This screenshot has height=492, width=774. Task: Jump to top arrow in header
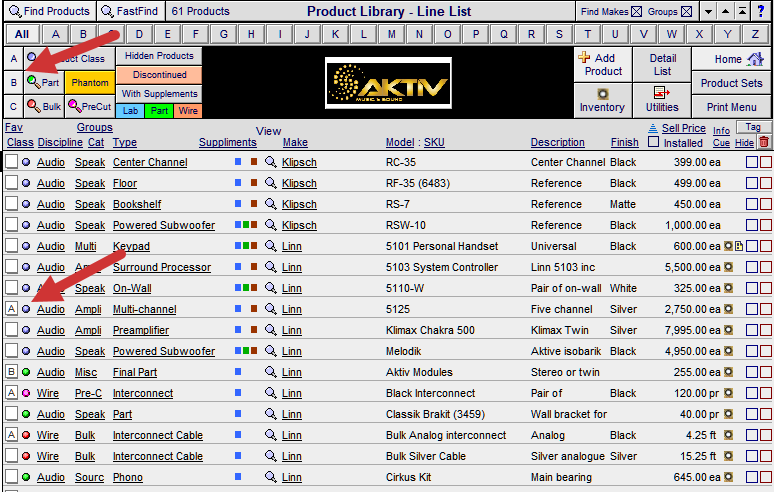click(742, 11)
